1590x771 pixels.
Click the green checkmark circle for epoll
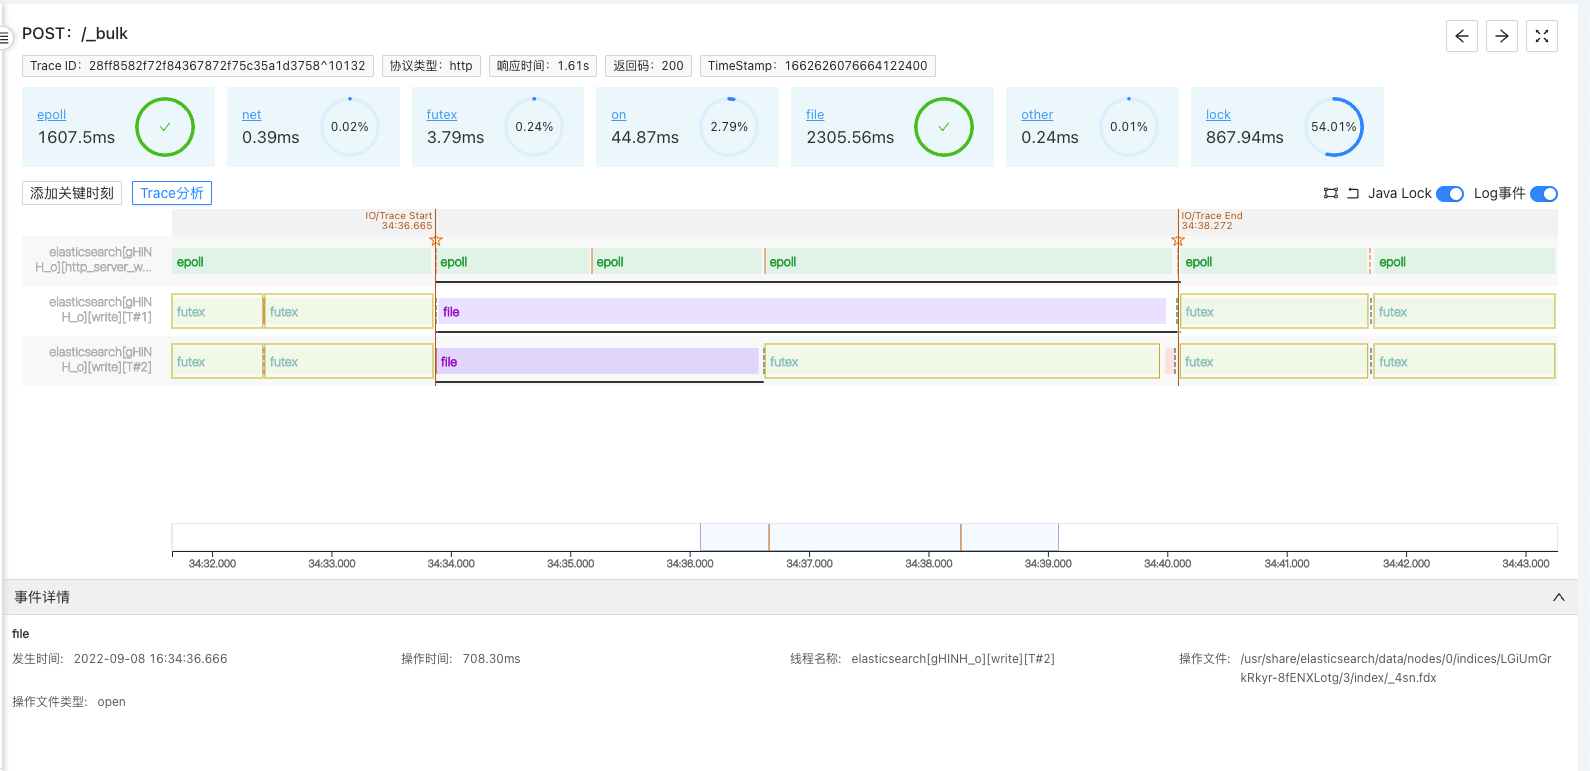[x=165, y=127]
